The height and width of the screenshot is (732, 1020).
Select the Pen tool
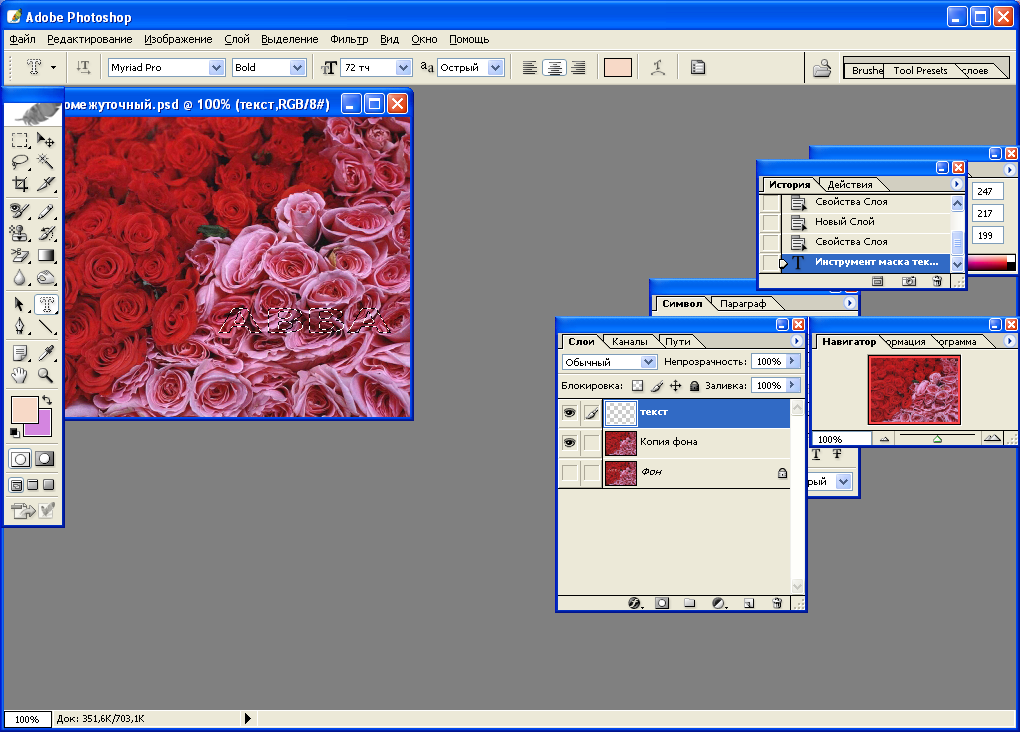point(20,326)
